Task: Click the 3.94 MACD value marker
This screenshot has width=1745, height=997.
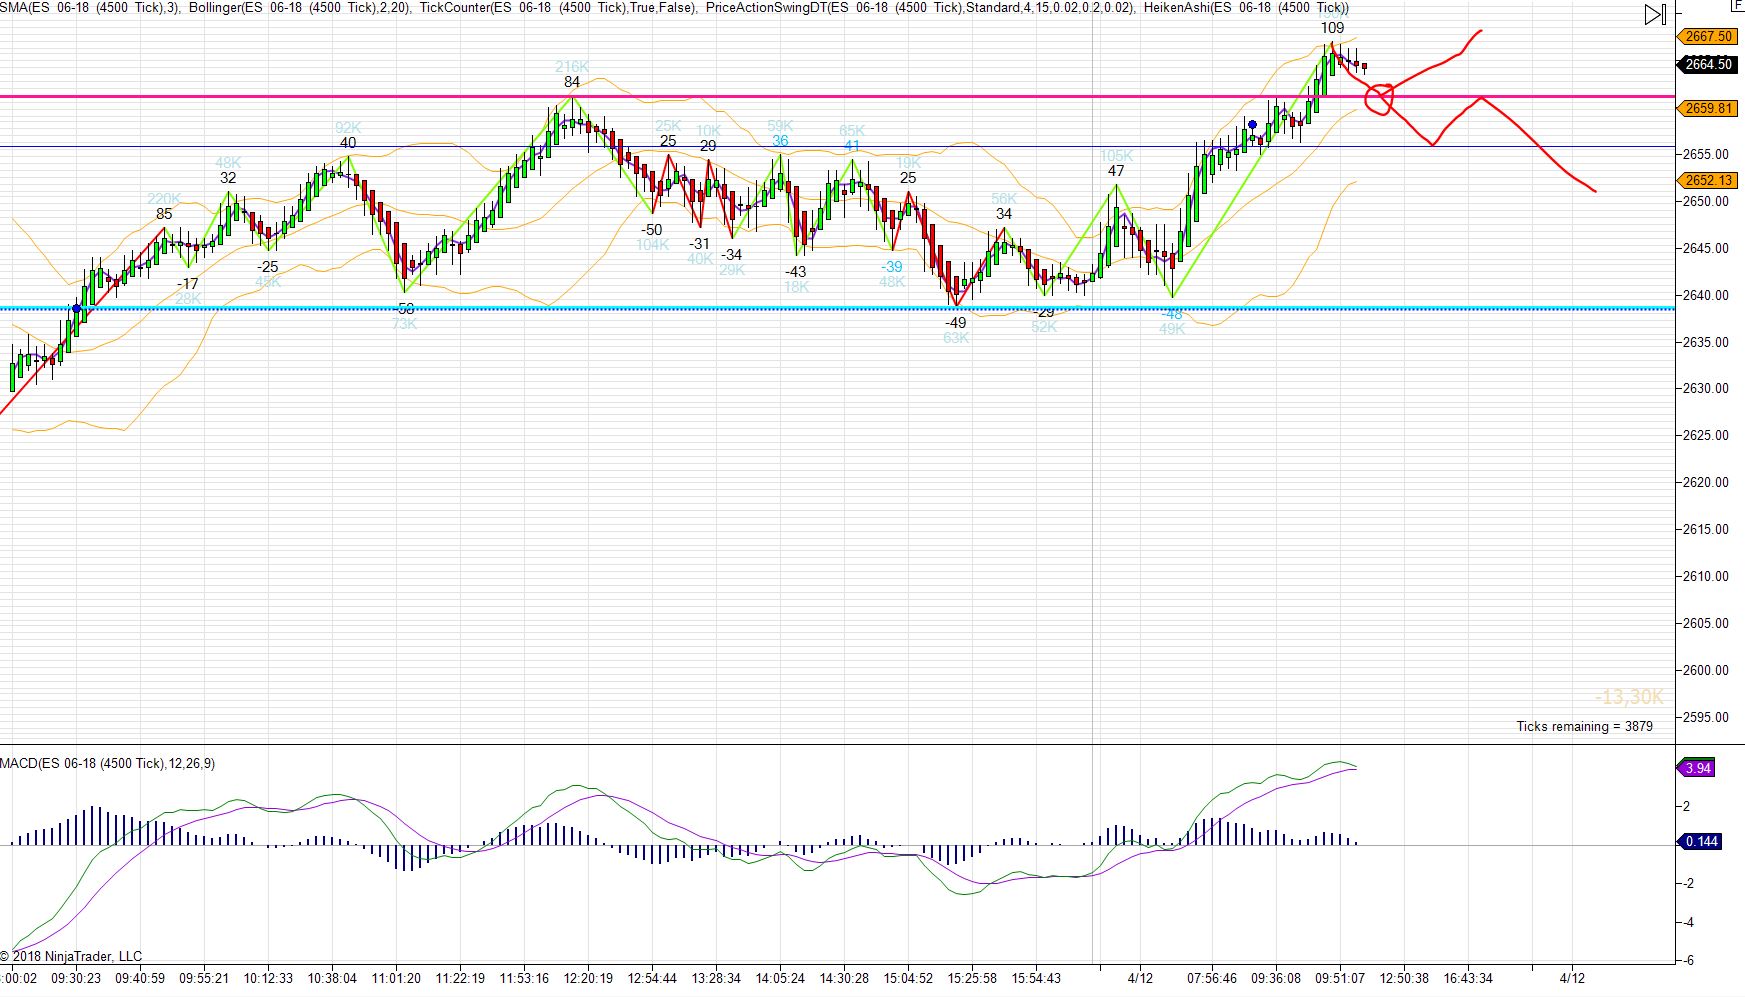Action: point(1697,768)
